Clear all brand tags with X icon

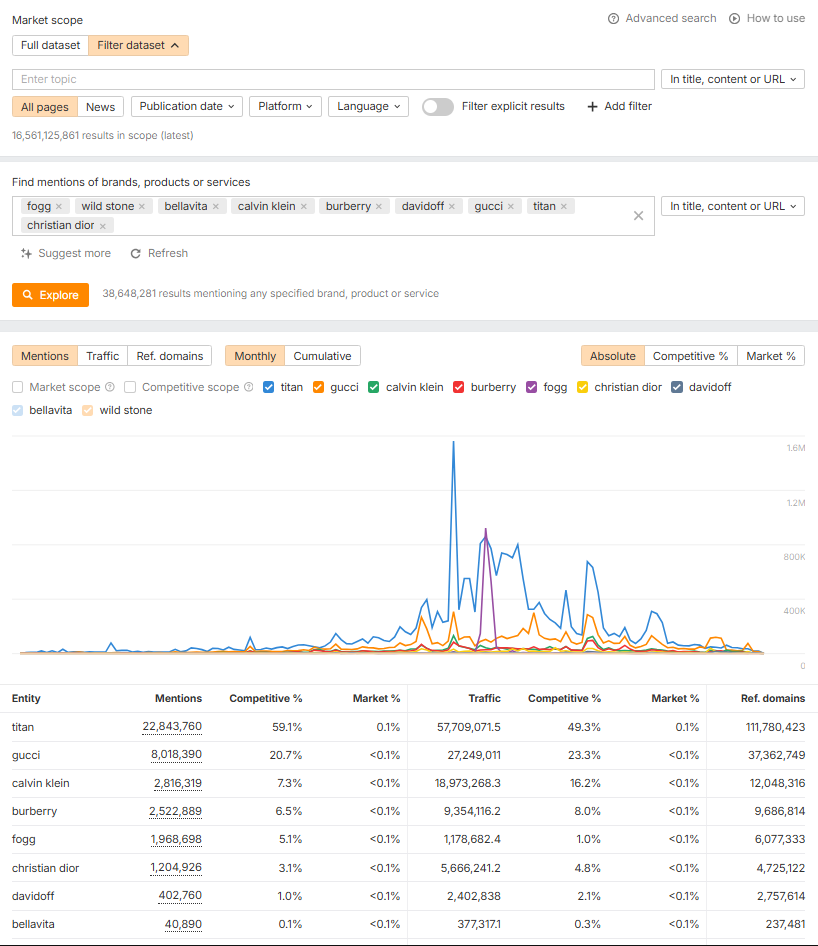638,216
